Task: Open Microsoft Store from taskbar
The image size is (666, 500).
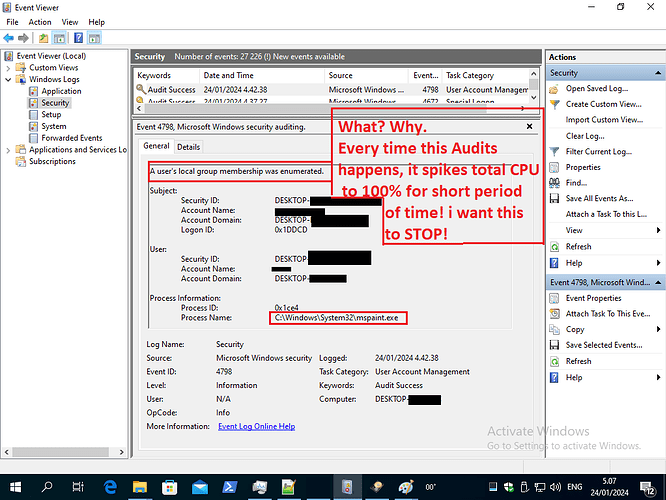Action: pyautogui.click(x=169, y=487)
